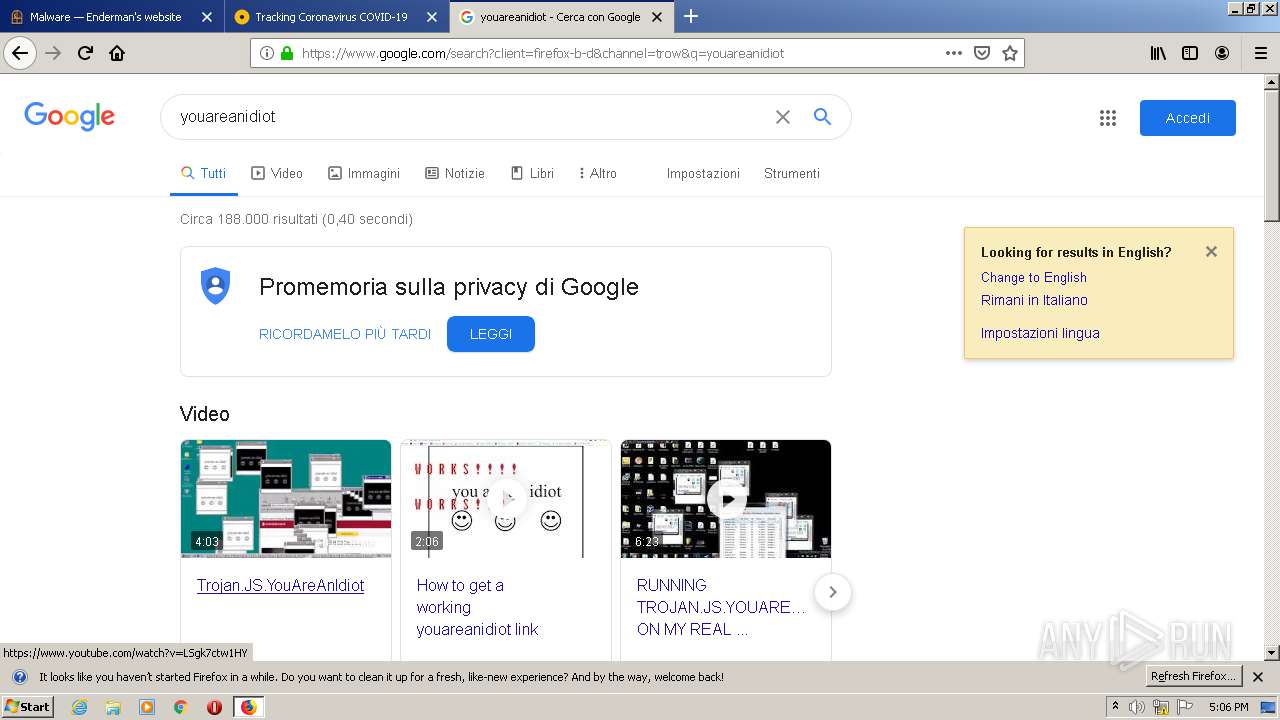Play the 4:03 video thumbnail
The width and height of the screenshot is (1280, 720).
[286, 499]
